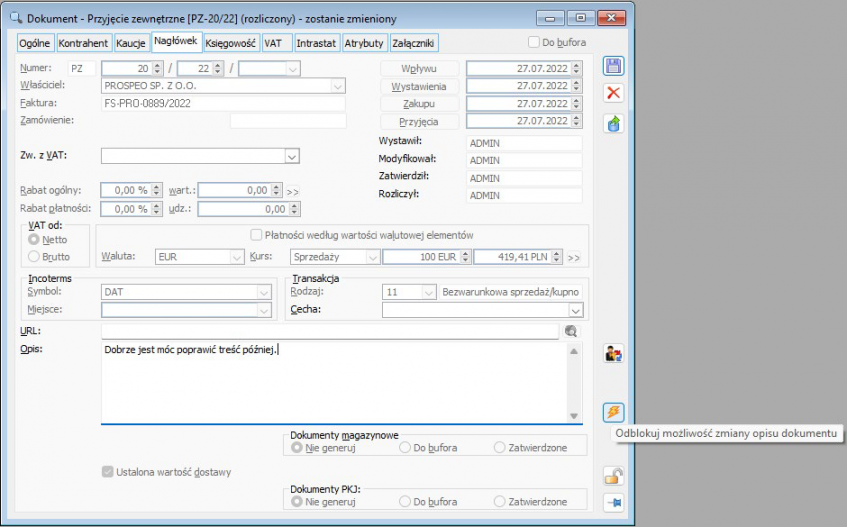
Task: Click the Zakupu date stepper arrows
Action: click(x=576, y=104)
